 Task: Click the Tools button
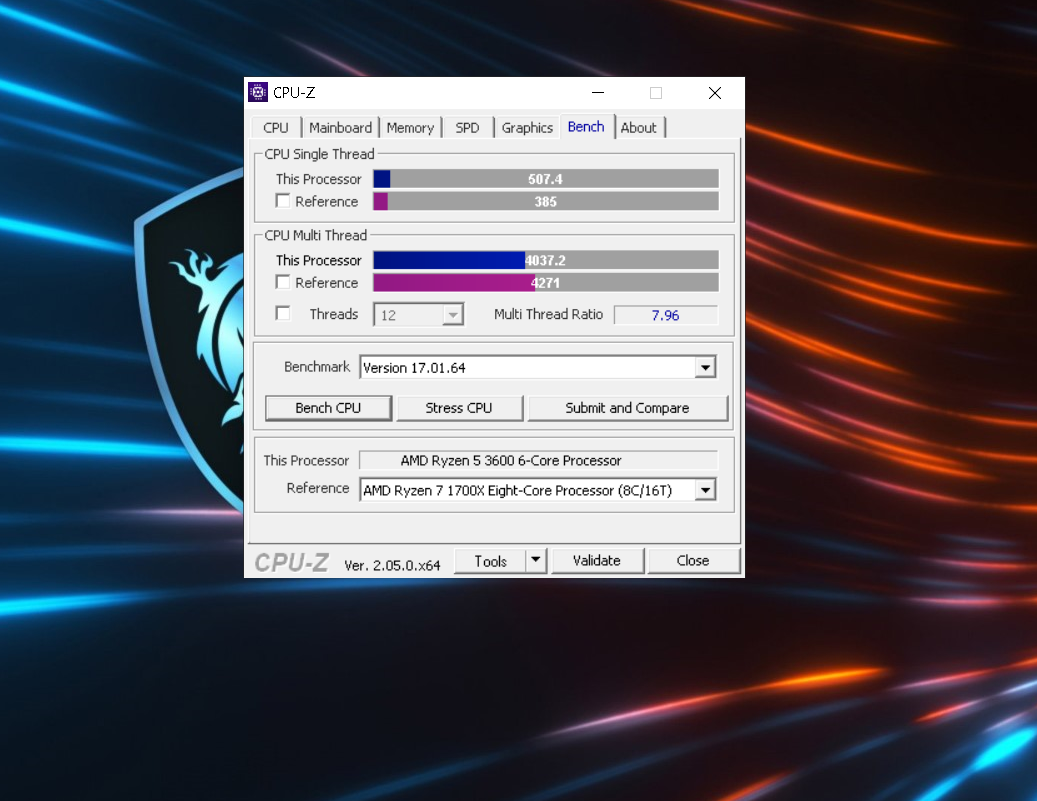490,561
